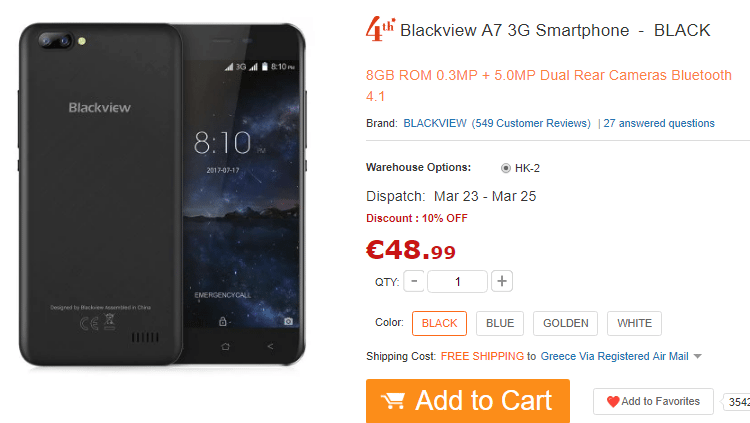The image size is (750, 423).
Task: Pick the GOLDEN color variant
Action: point(565,323)
